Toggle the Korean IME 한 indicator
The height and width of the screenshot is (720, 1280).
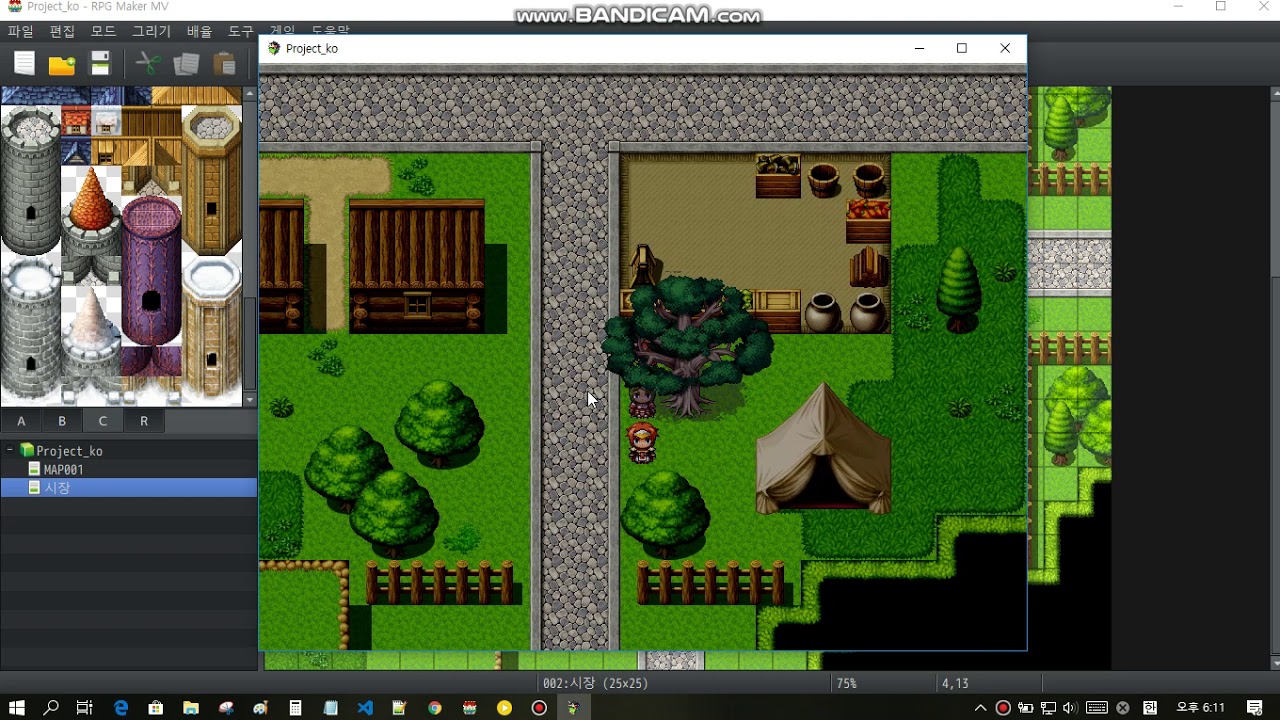[1150, 708]
